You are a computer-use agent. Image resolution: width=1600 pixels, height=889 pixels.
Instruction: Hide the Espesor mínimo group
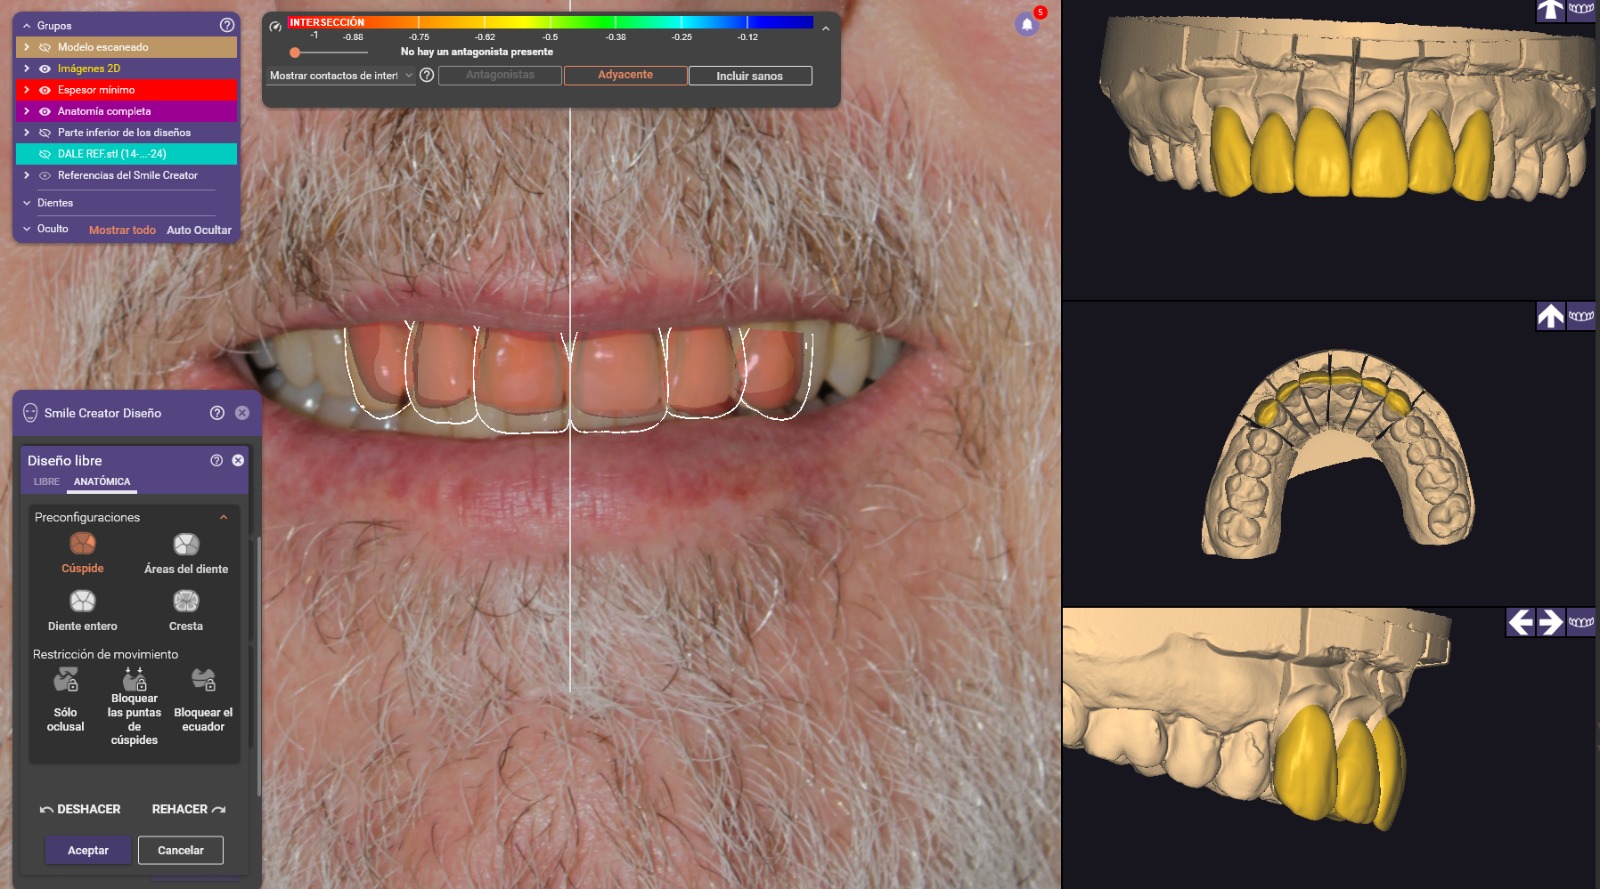coord(45,90)
